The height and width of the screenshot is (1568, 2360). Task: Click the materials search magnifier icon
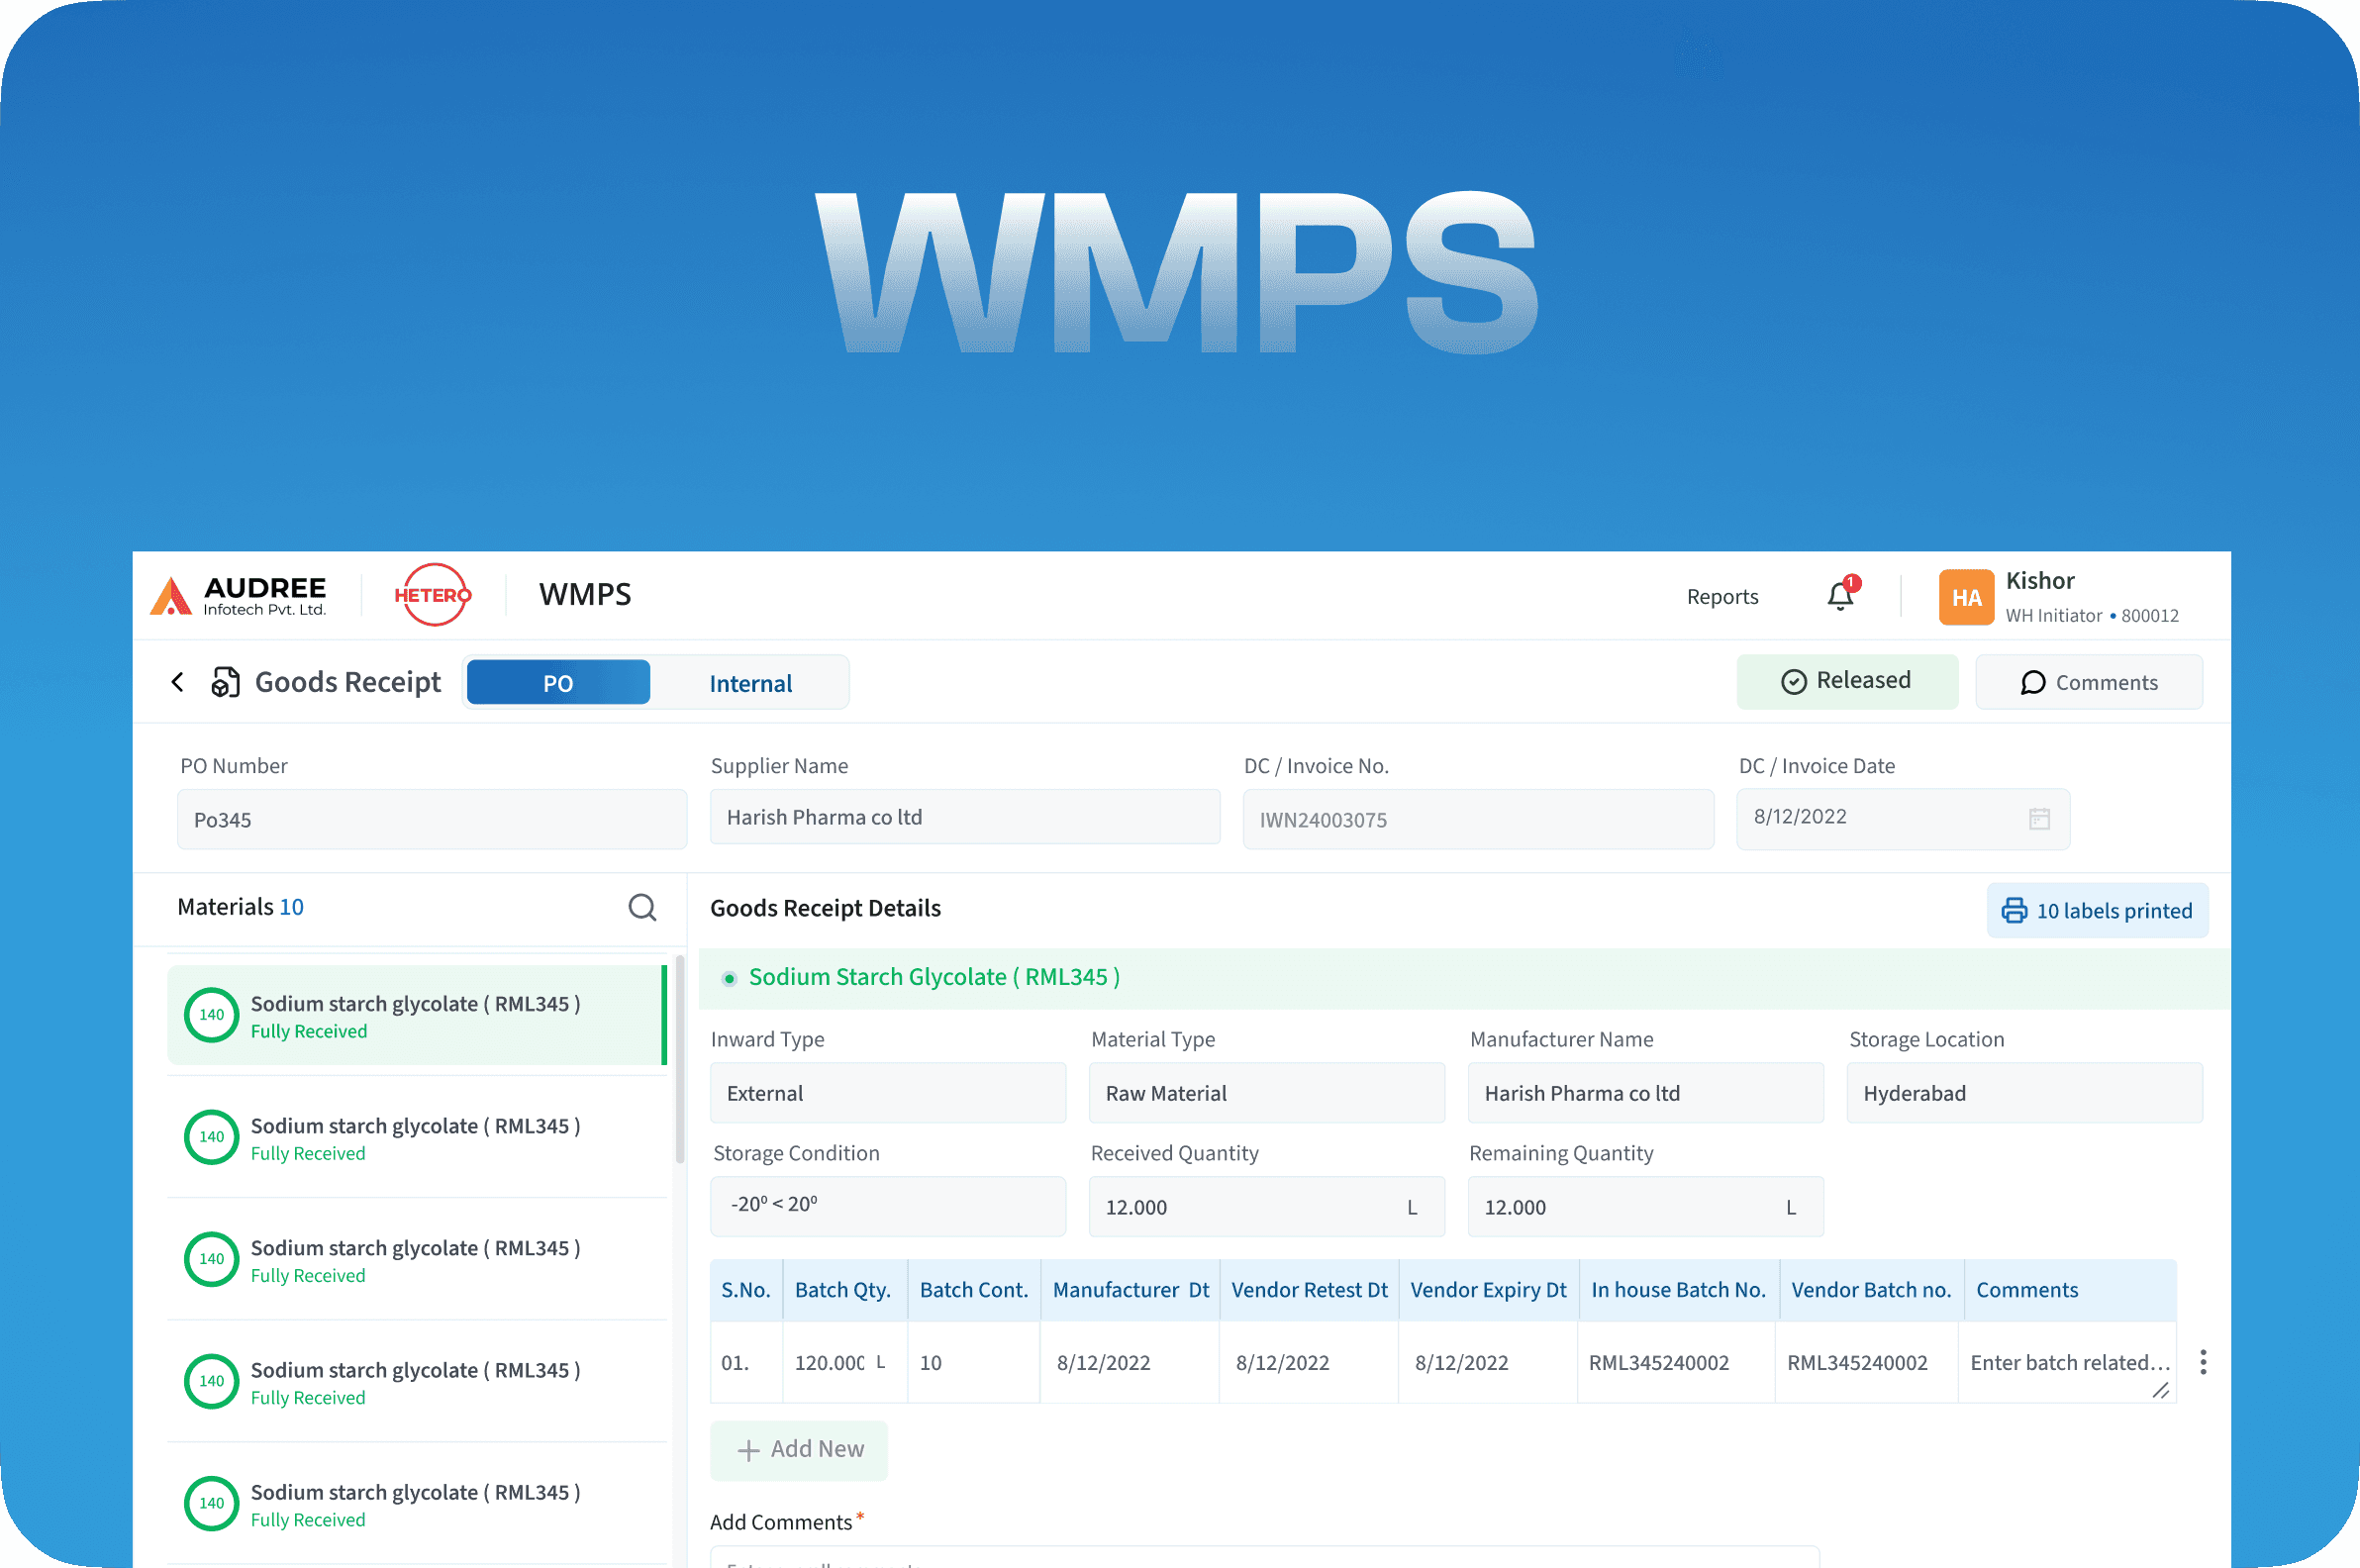coord(642,907)
